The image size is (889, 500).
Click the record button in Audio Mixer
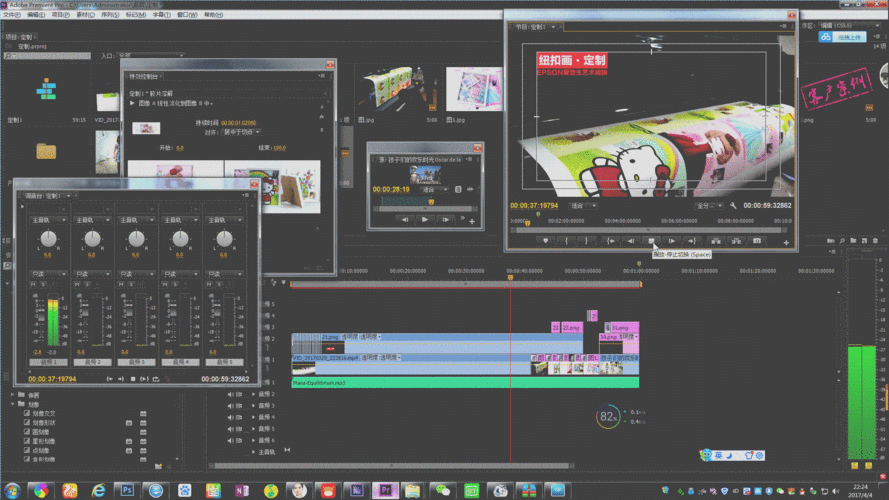[167, 379]
